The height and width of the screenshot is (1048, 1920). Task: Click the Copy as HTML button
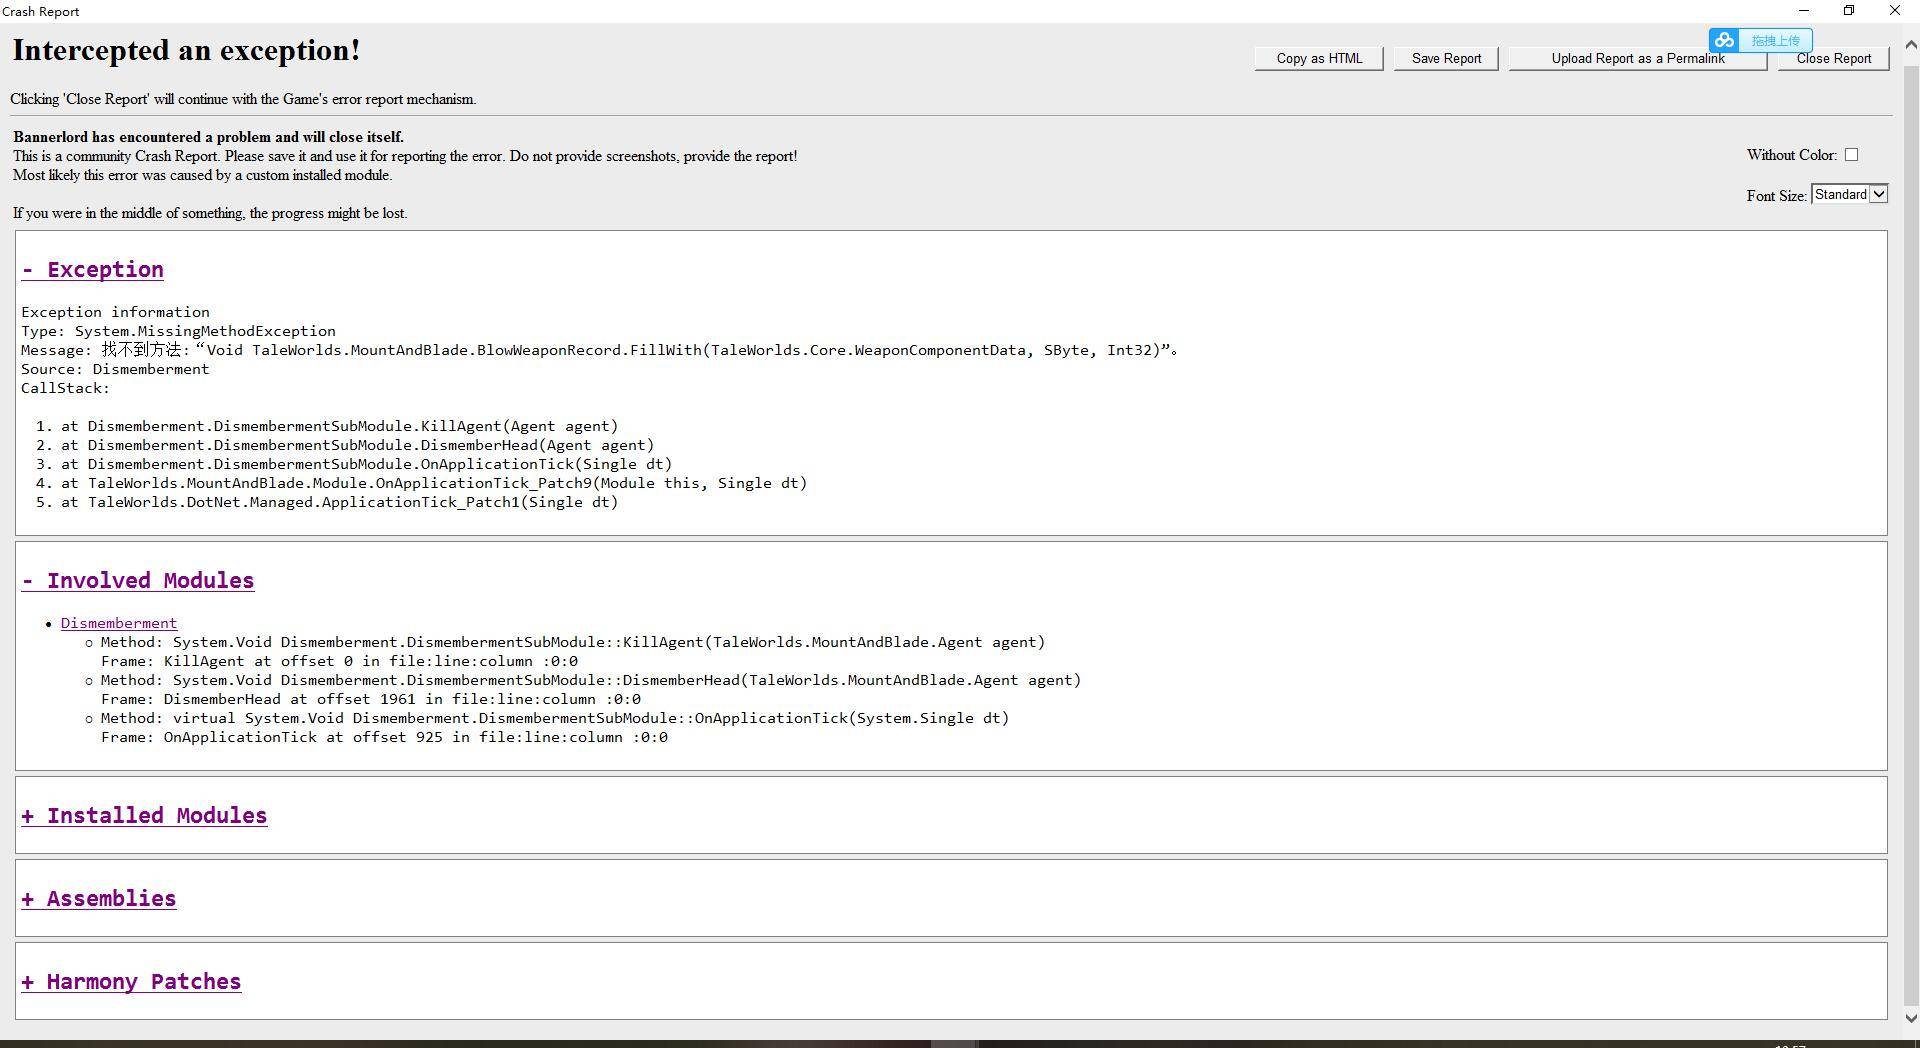(1319, 59)
